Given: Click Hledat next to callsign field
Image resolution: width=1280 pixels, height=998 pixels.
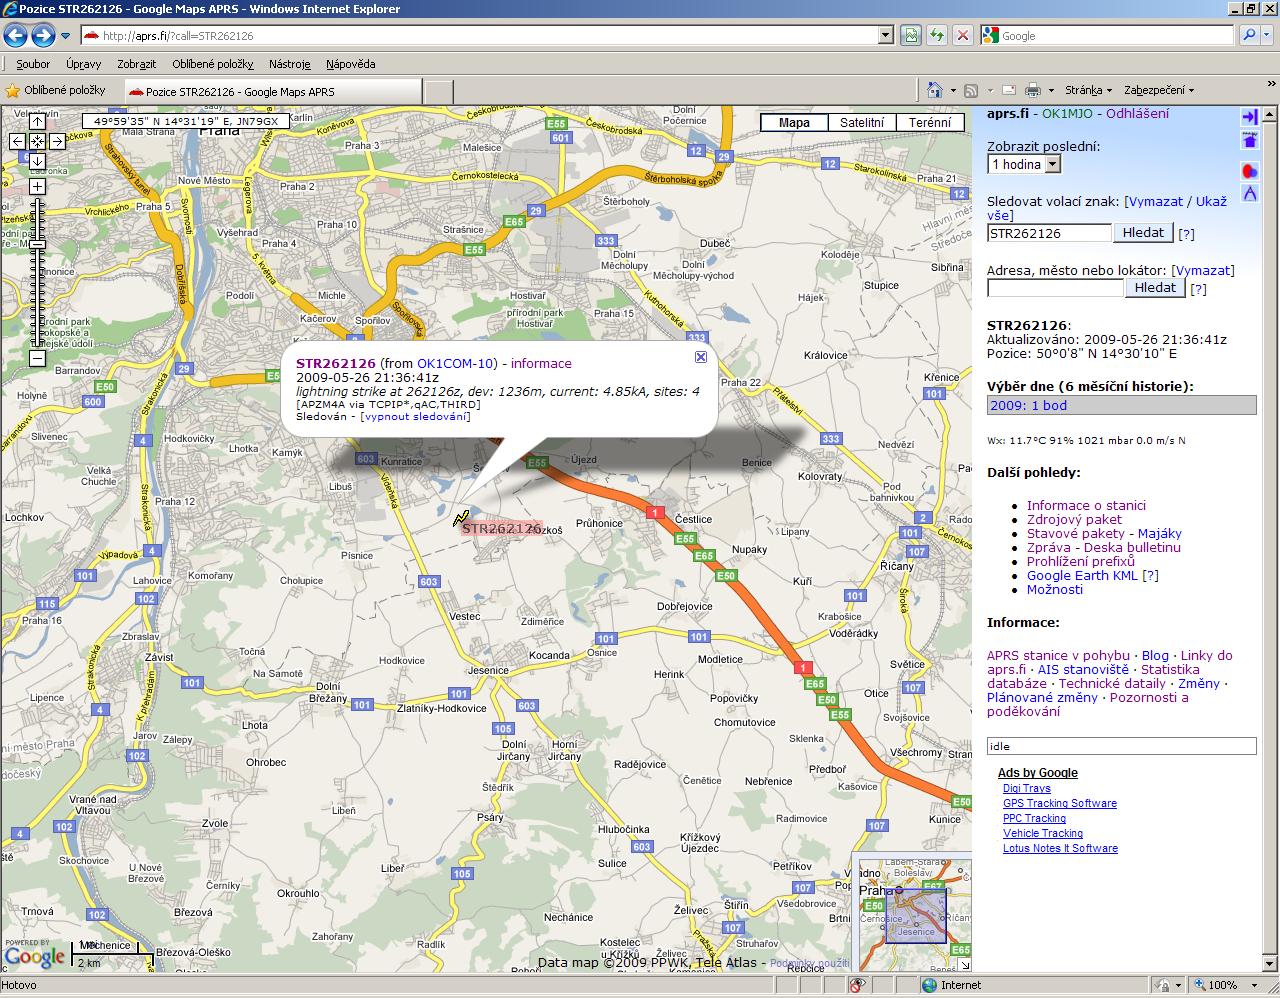Looking at the screenshot, I should pos(1143,232).
